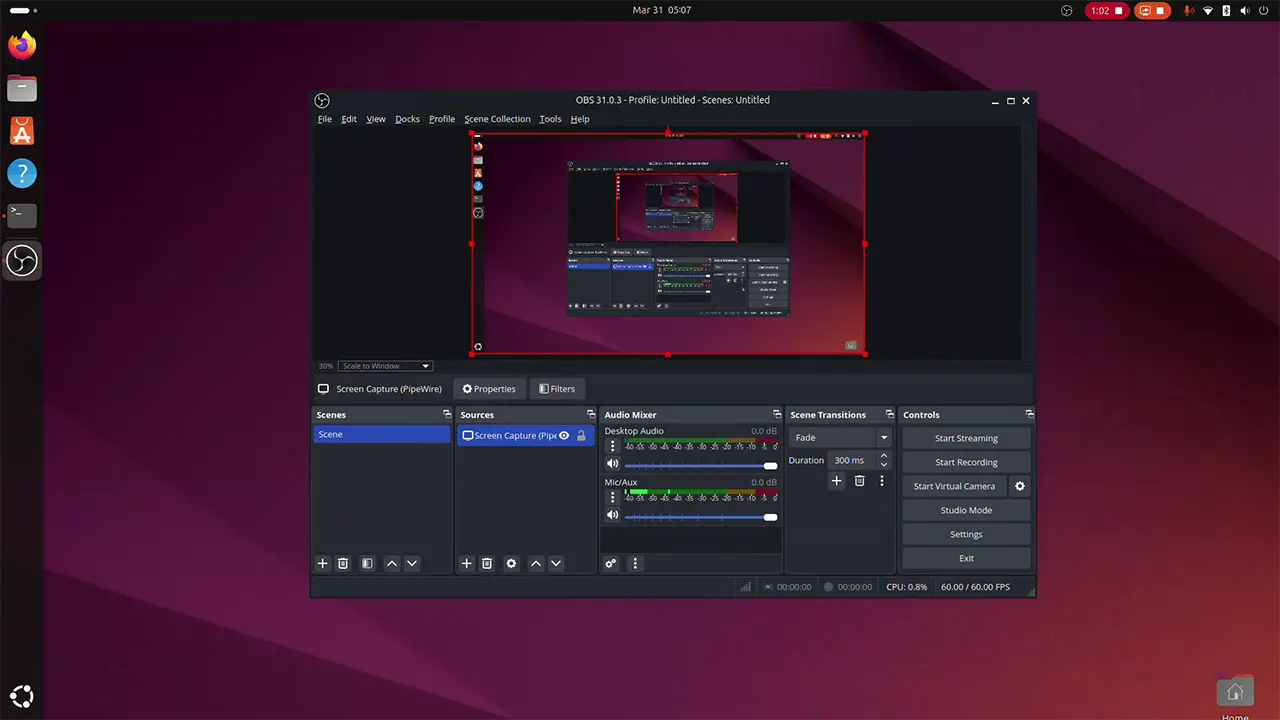1280x720 pixels.
Task: Remove selected source with trash icon
Action: pos(487,564)
